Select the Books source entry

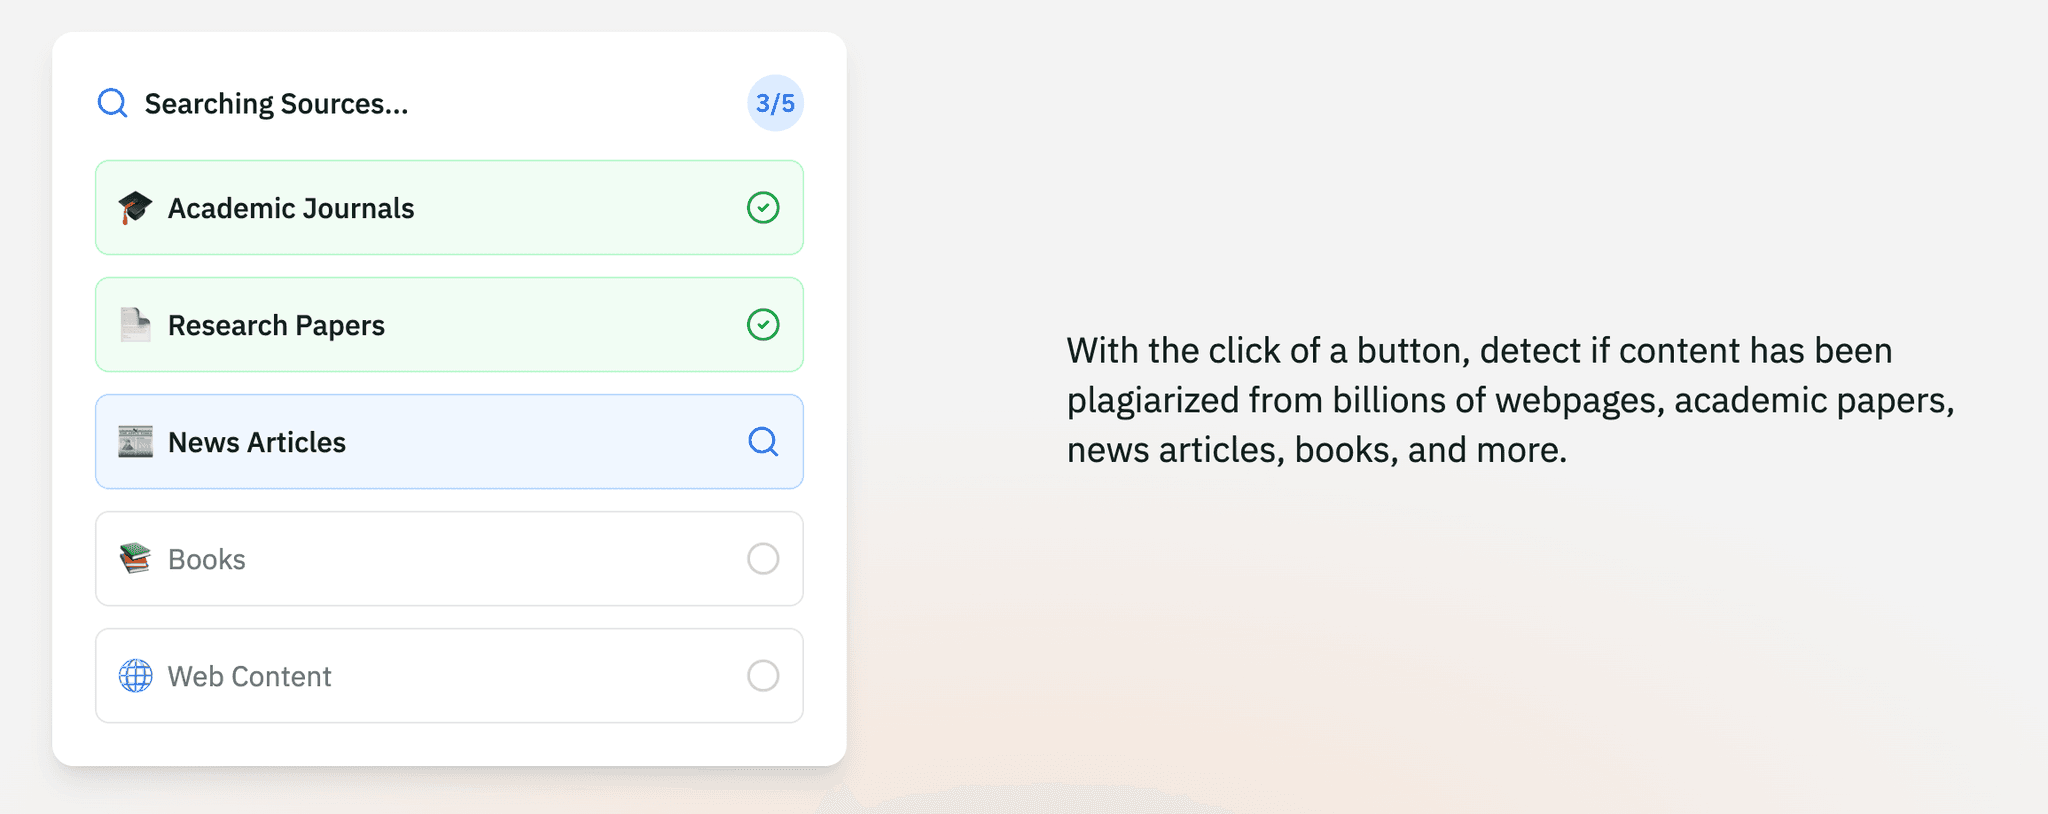coord(448,558)
